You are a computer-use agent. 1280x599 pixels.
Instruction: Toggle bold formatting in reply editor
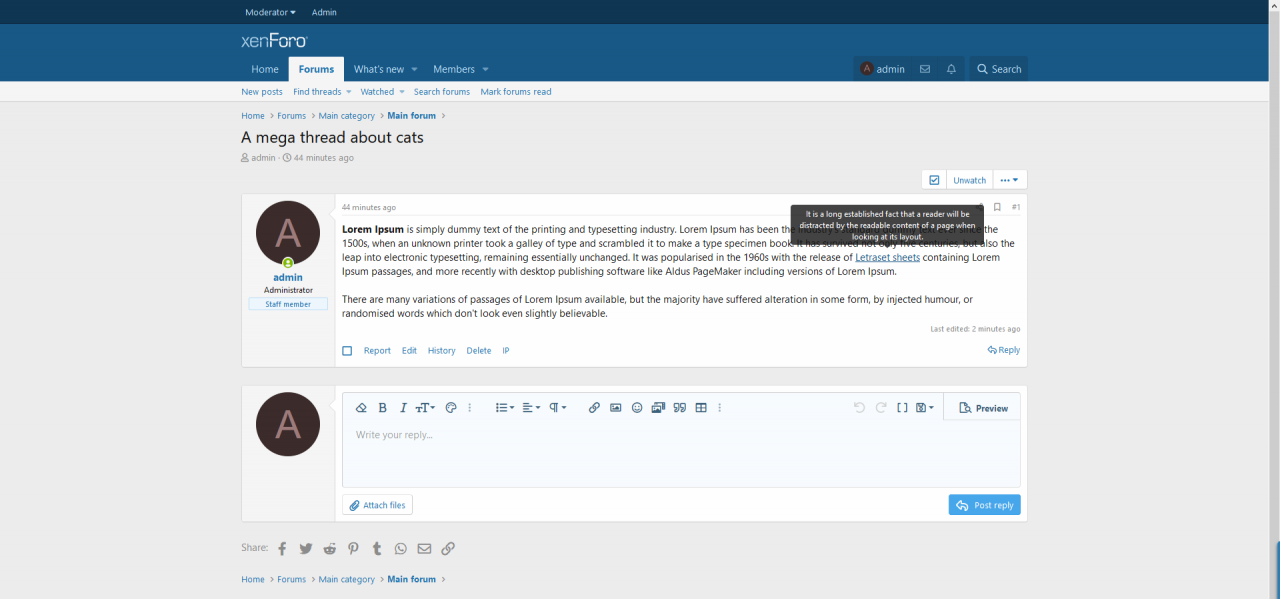[382, 408]
